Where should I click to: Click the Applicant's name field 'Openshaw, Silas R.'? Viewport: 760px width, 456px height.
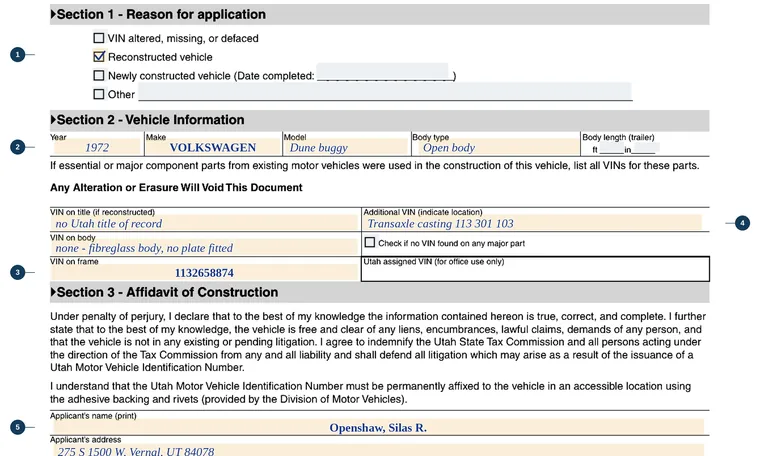[378, 427]
